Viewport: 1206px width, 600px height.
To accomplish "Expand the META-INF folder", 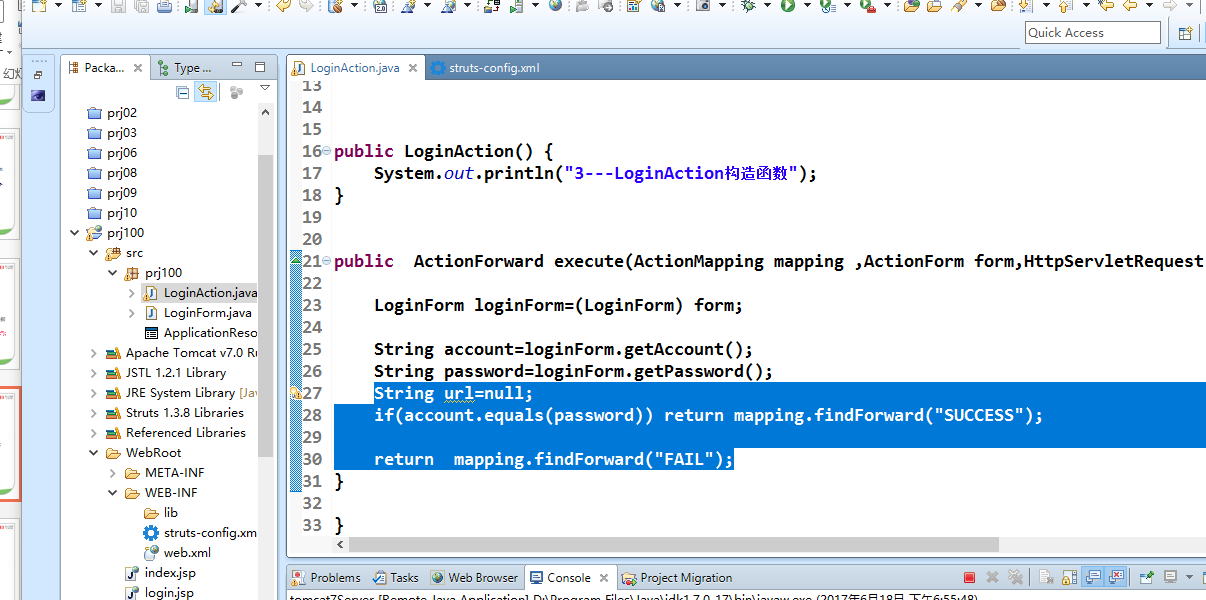I will coord(113,473).
